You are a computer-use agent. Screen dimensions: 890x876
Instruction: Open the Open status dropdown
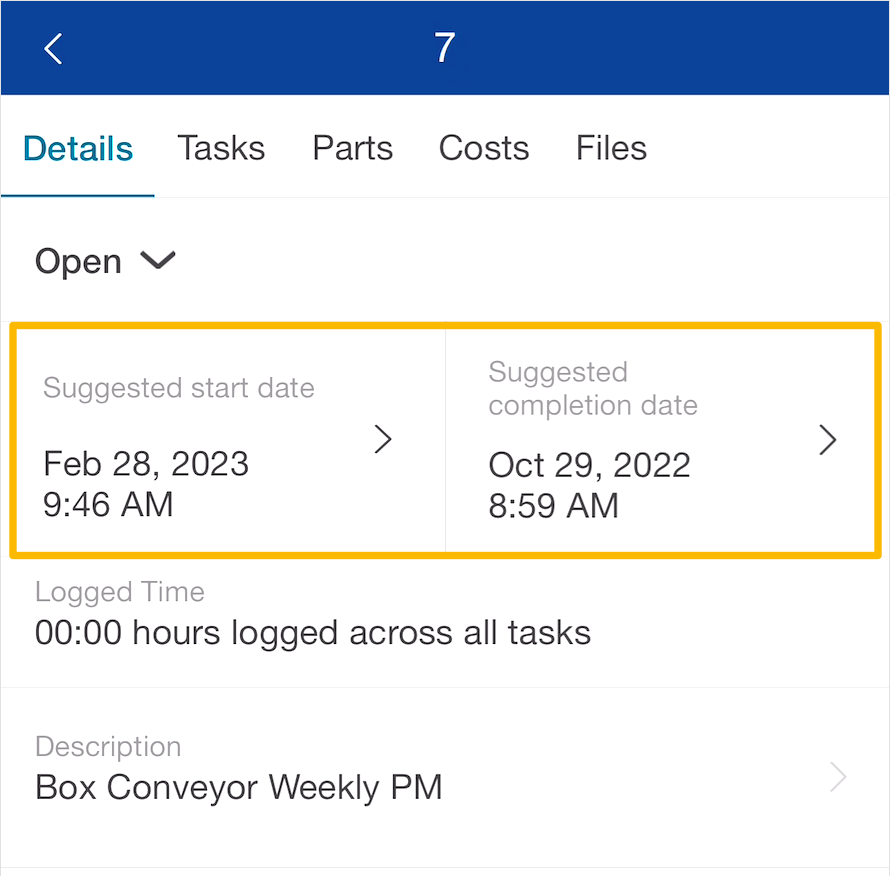coord(105,262)
